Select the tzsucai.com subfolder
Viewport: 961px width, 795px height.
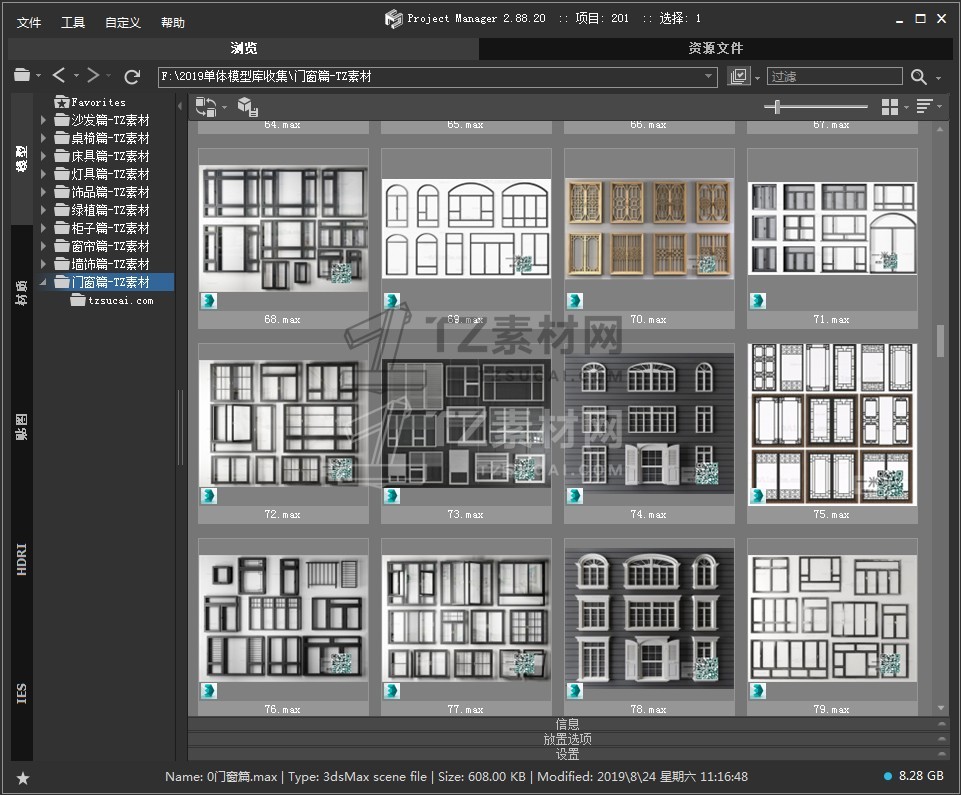coord(120,300)
